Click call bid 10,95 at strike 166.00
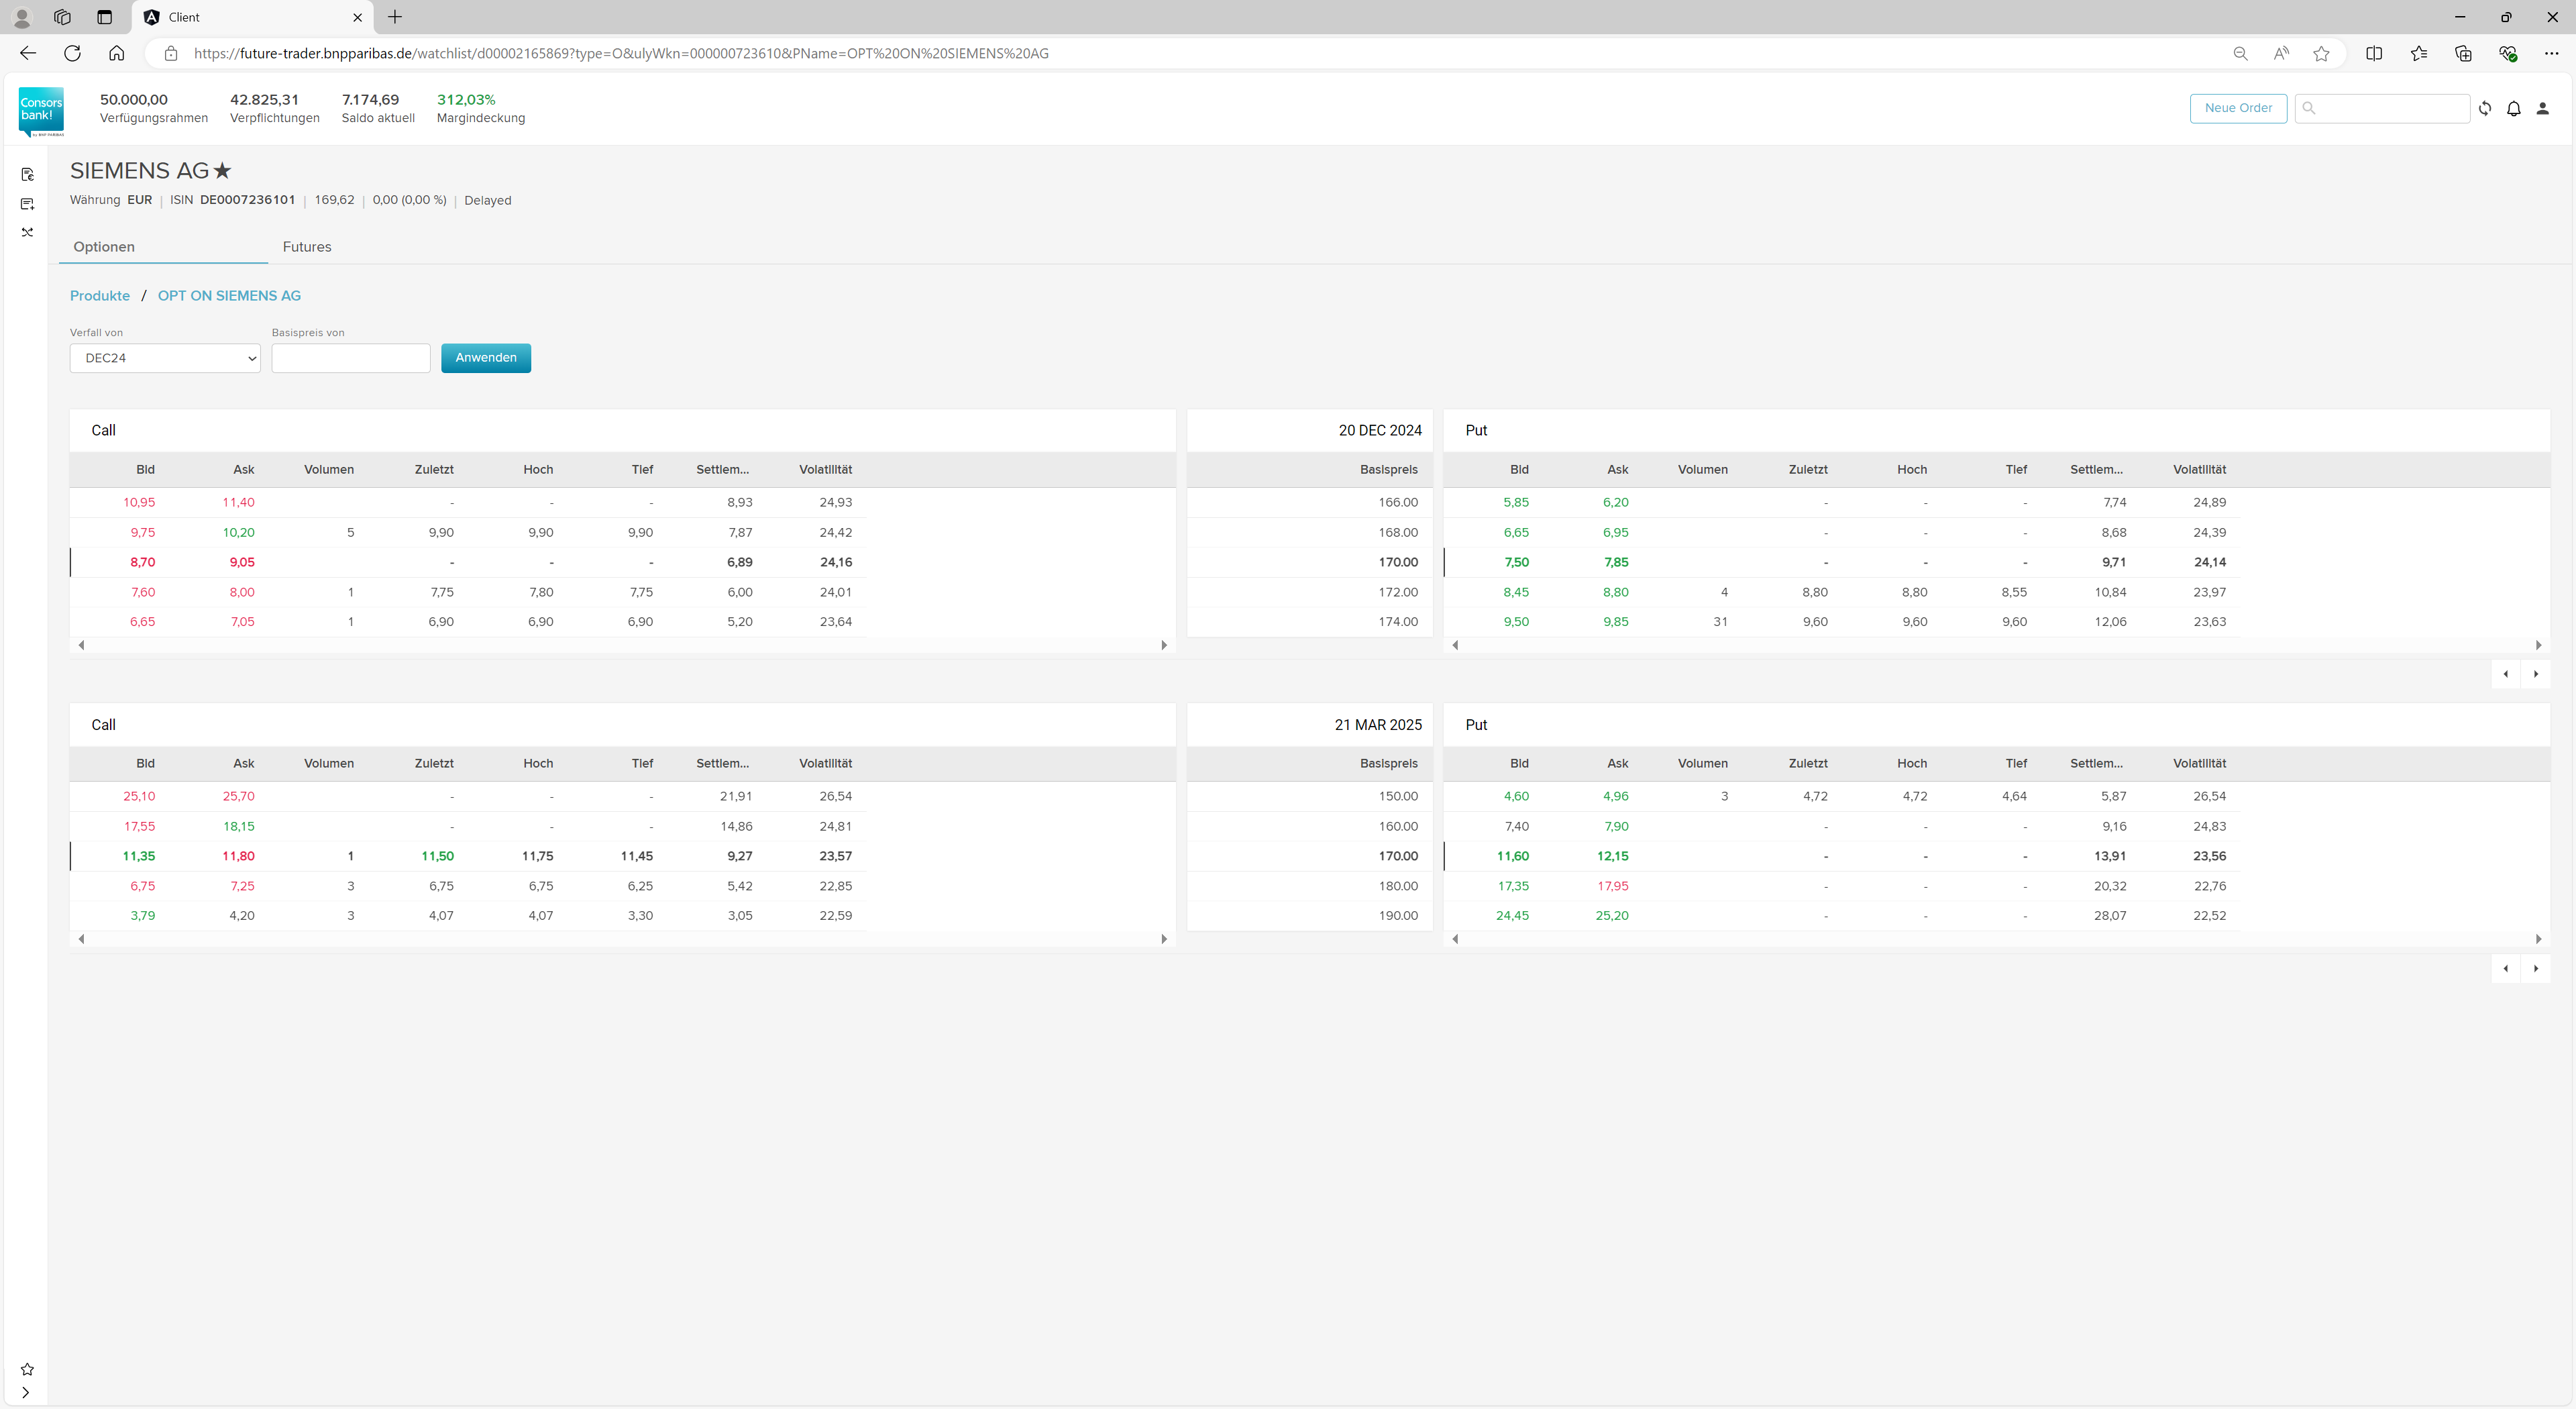The width and height of the screenshot is (2576, 1409). point(139,503)
